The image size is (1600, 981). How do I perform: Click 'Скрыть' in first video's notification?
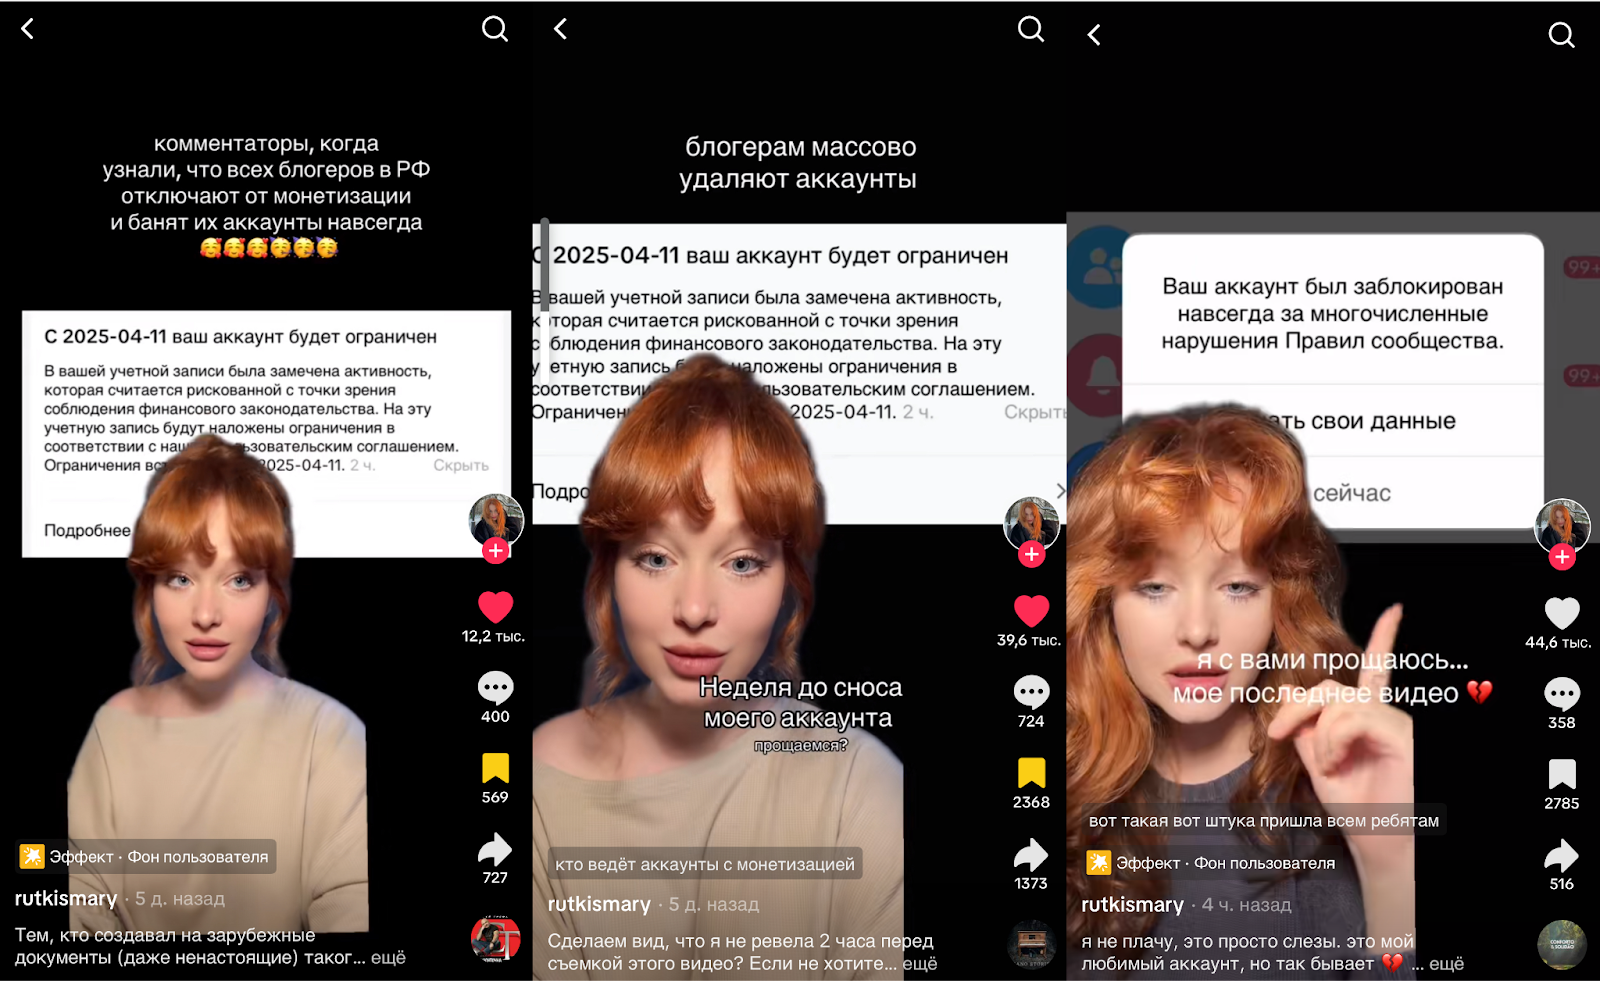[x=461, y=465]
